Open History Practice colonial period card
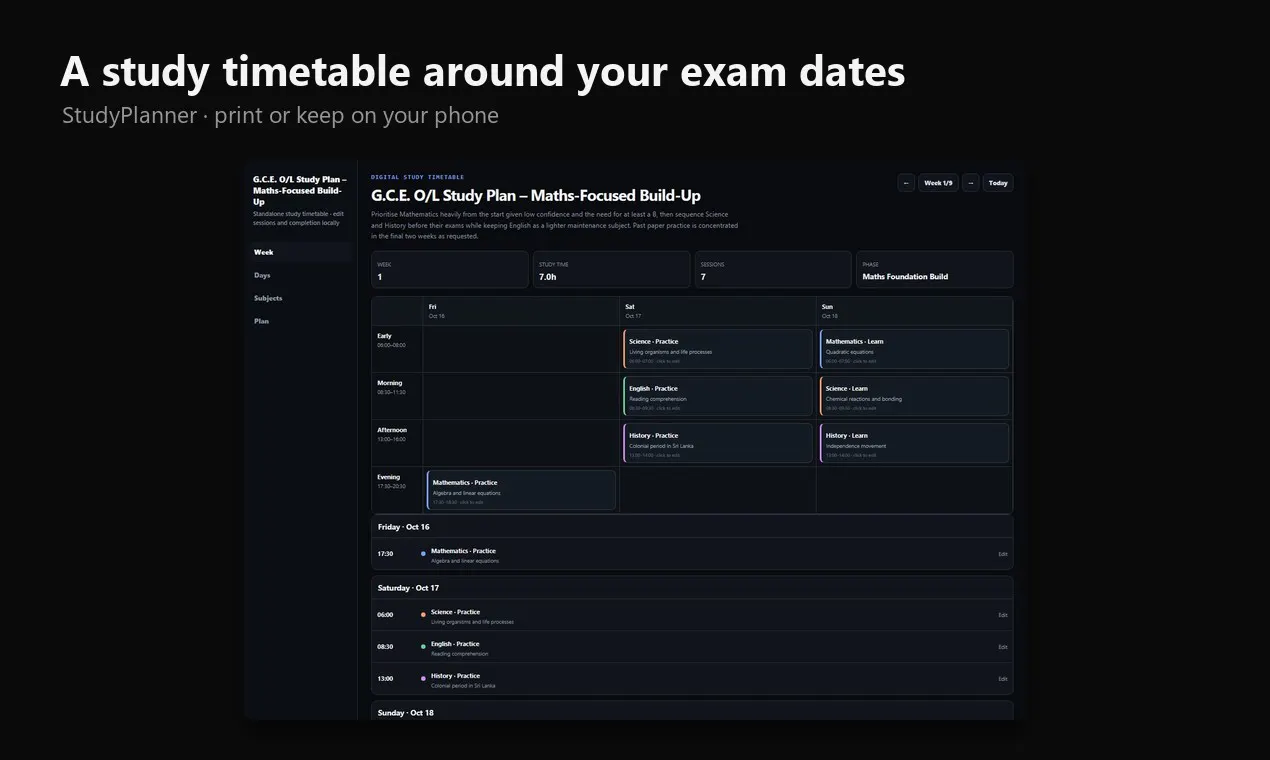The height and width of the screenshot is (760, 1270). tap(718, 443)
